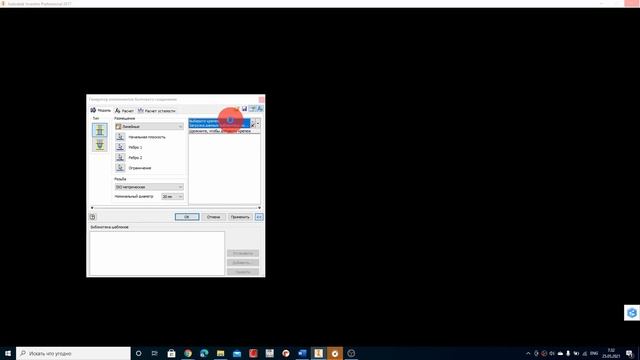The height and width of the screenshot is (360, 640).
Task: Click the highlighted fastener selection entry
Action: (x=219, y=123)
